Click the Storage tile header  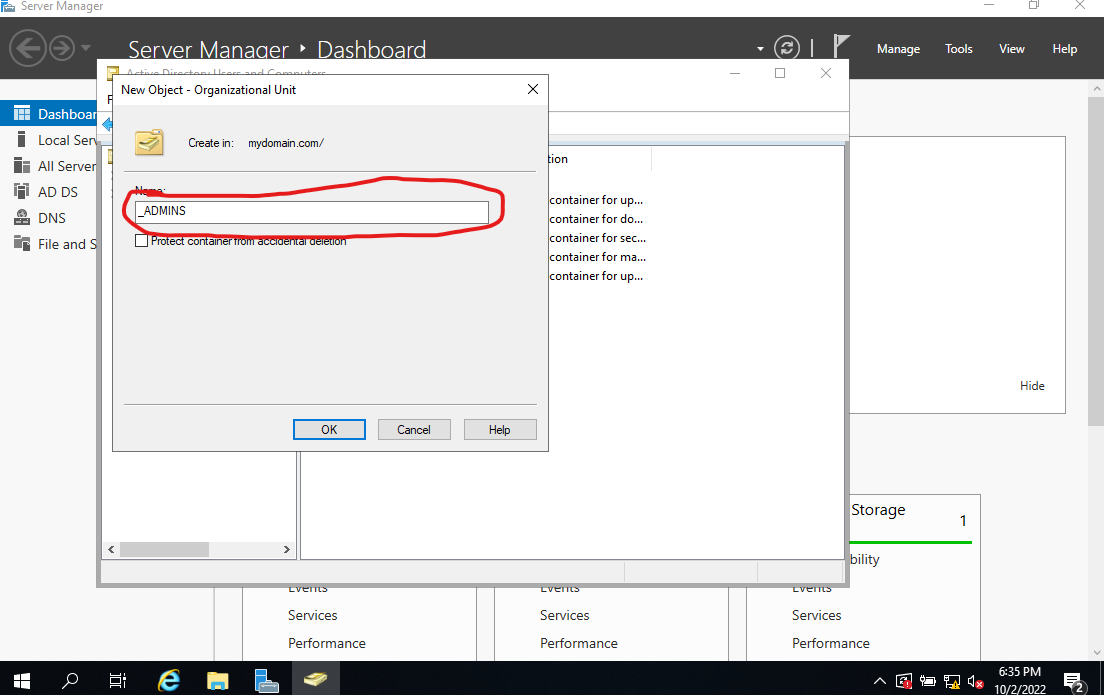pos(878,510)
